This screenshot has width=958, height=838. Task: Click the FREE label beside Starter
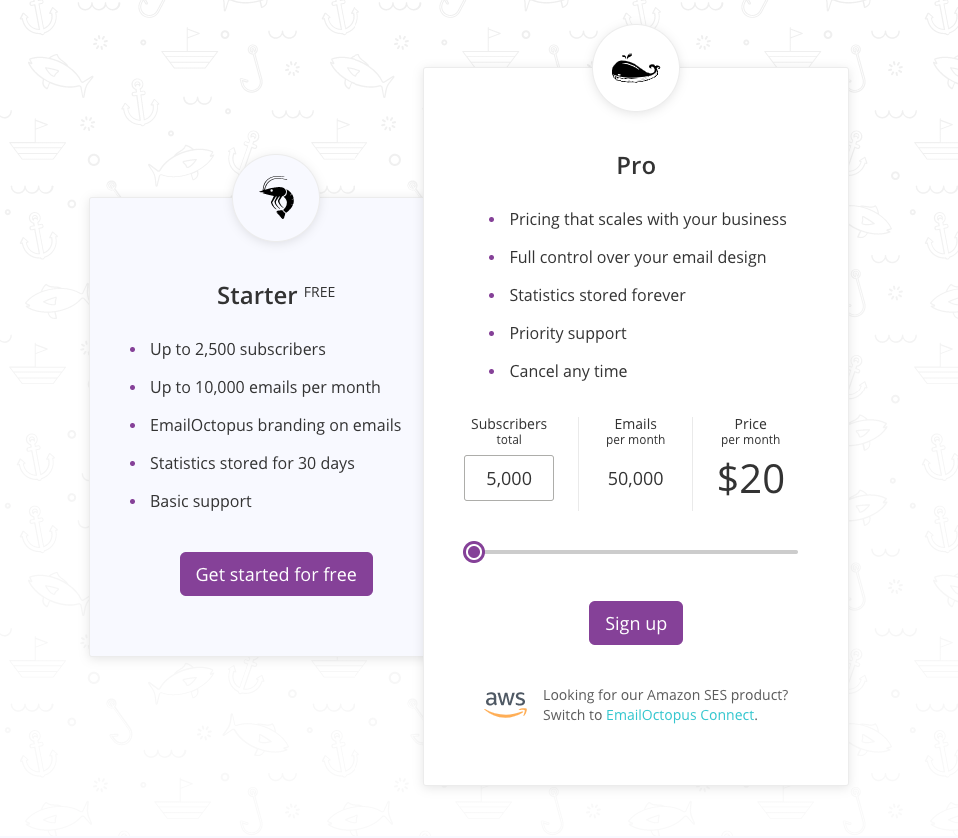tap(320, 293)
